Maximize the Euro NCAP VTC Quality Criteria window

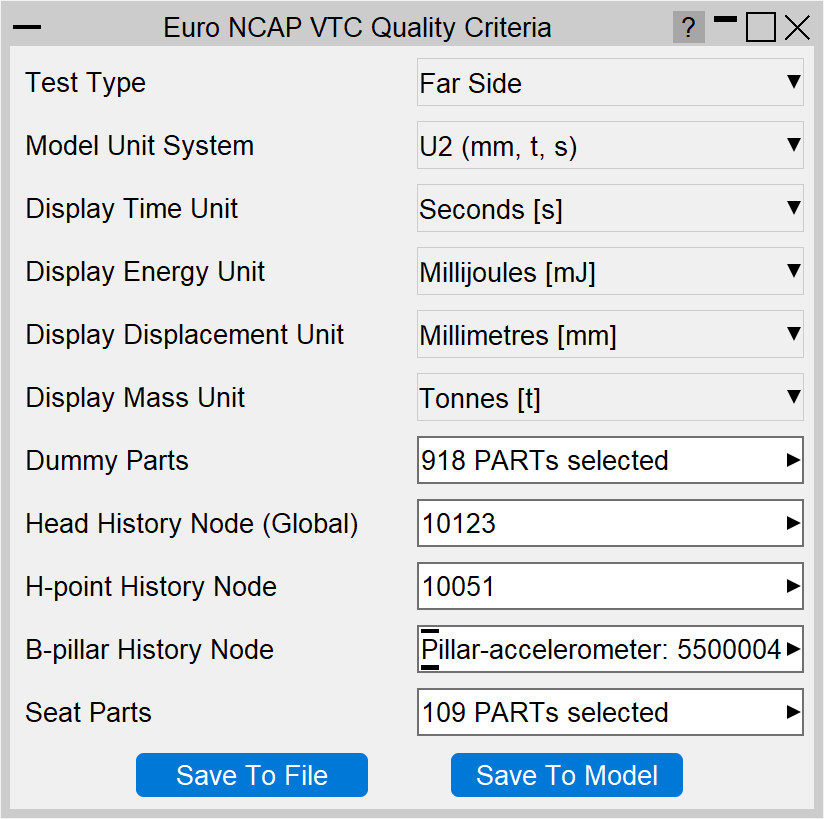click(760, 27)
